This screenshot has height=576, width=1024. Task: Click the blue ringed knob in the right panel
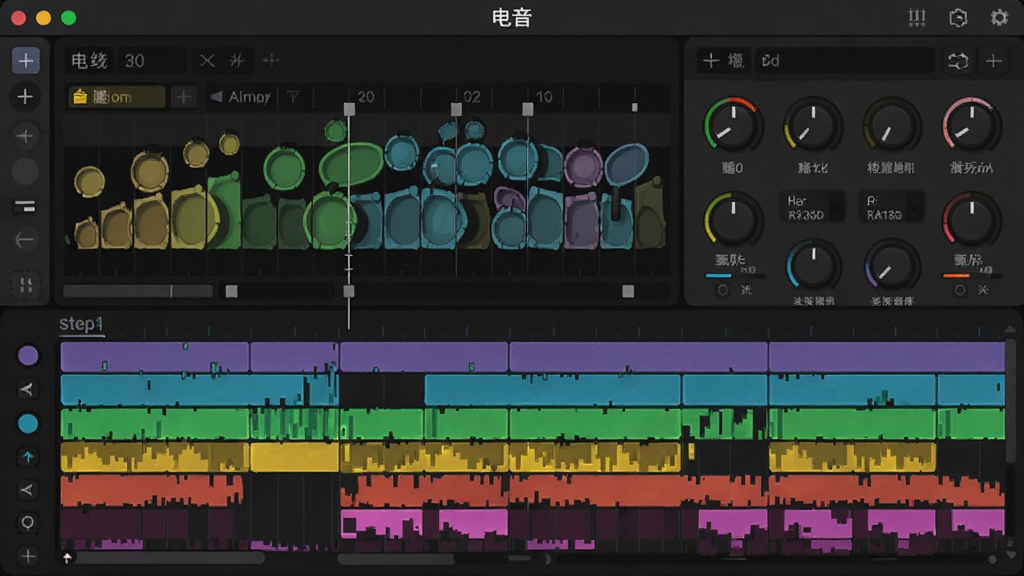pos(812,265)
